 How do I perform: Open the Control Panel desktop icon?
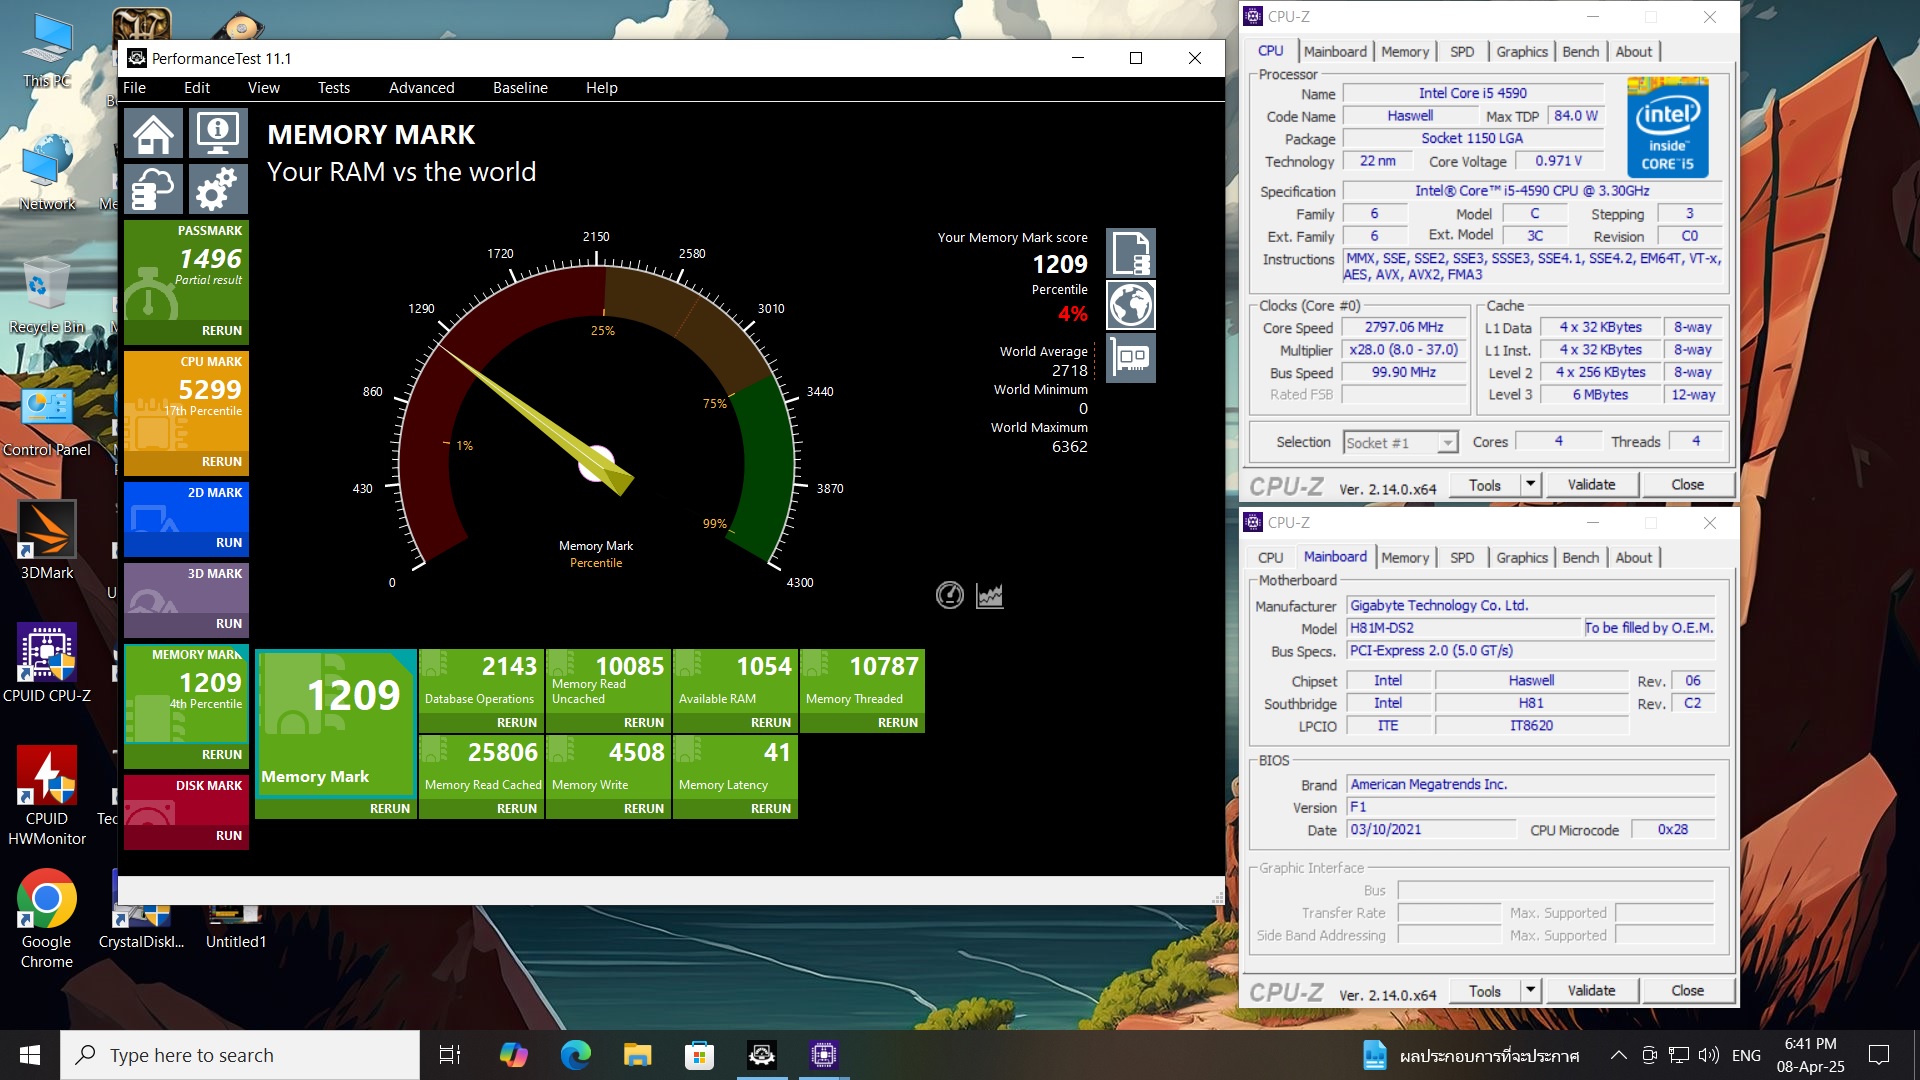[x=47, y=420]
